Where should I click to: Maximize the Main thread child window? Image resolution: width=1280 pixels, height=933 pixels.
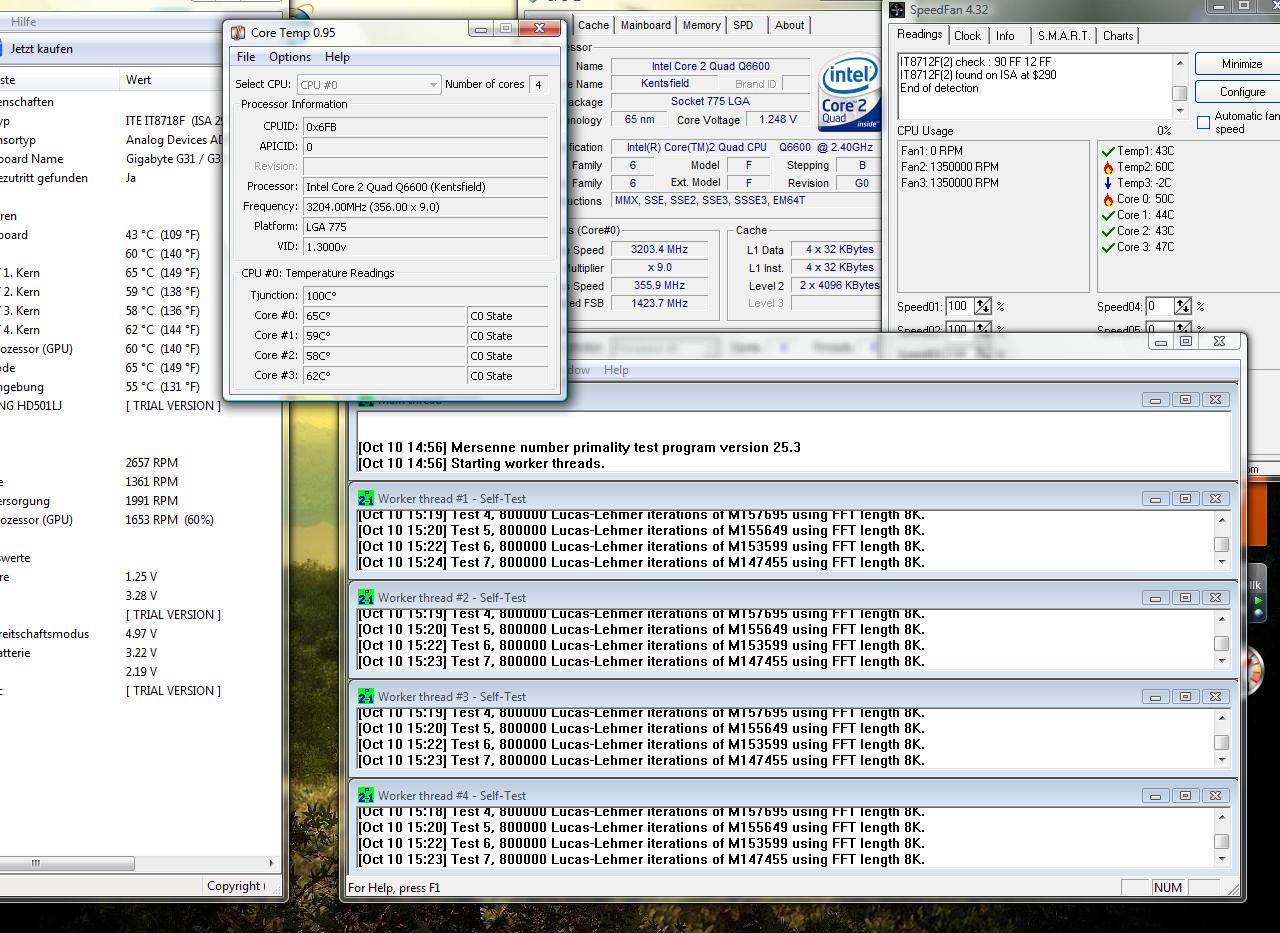point(1185,399)
